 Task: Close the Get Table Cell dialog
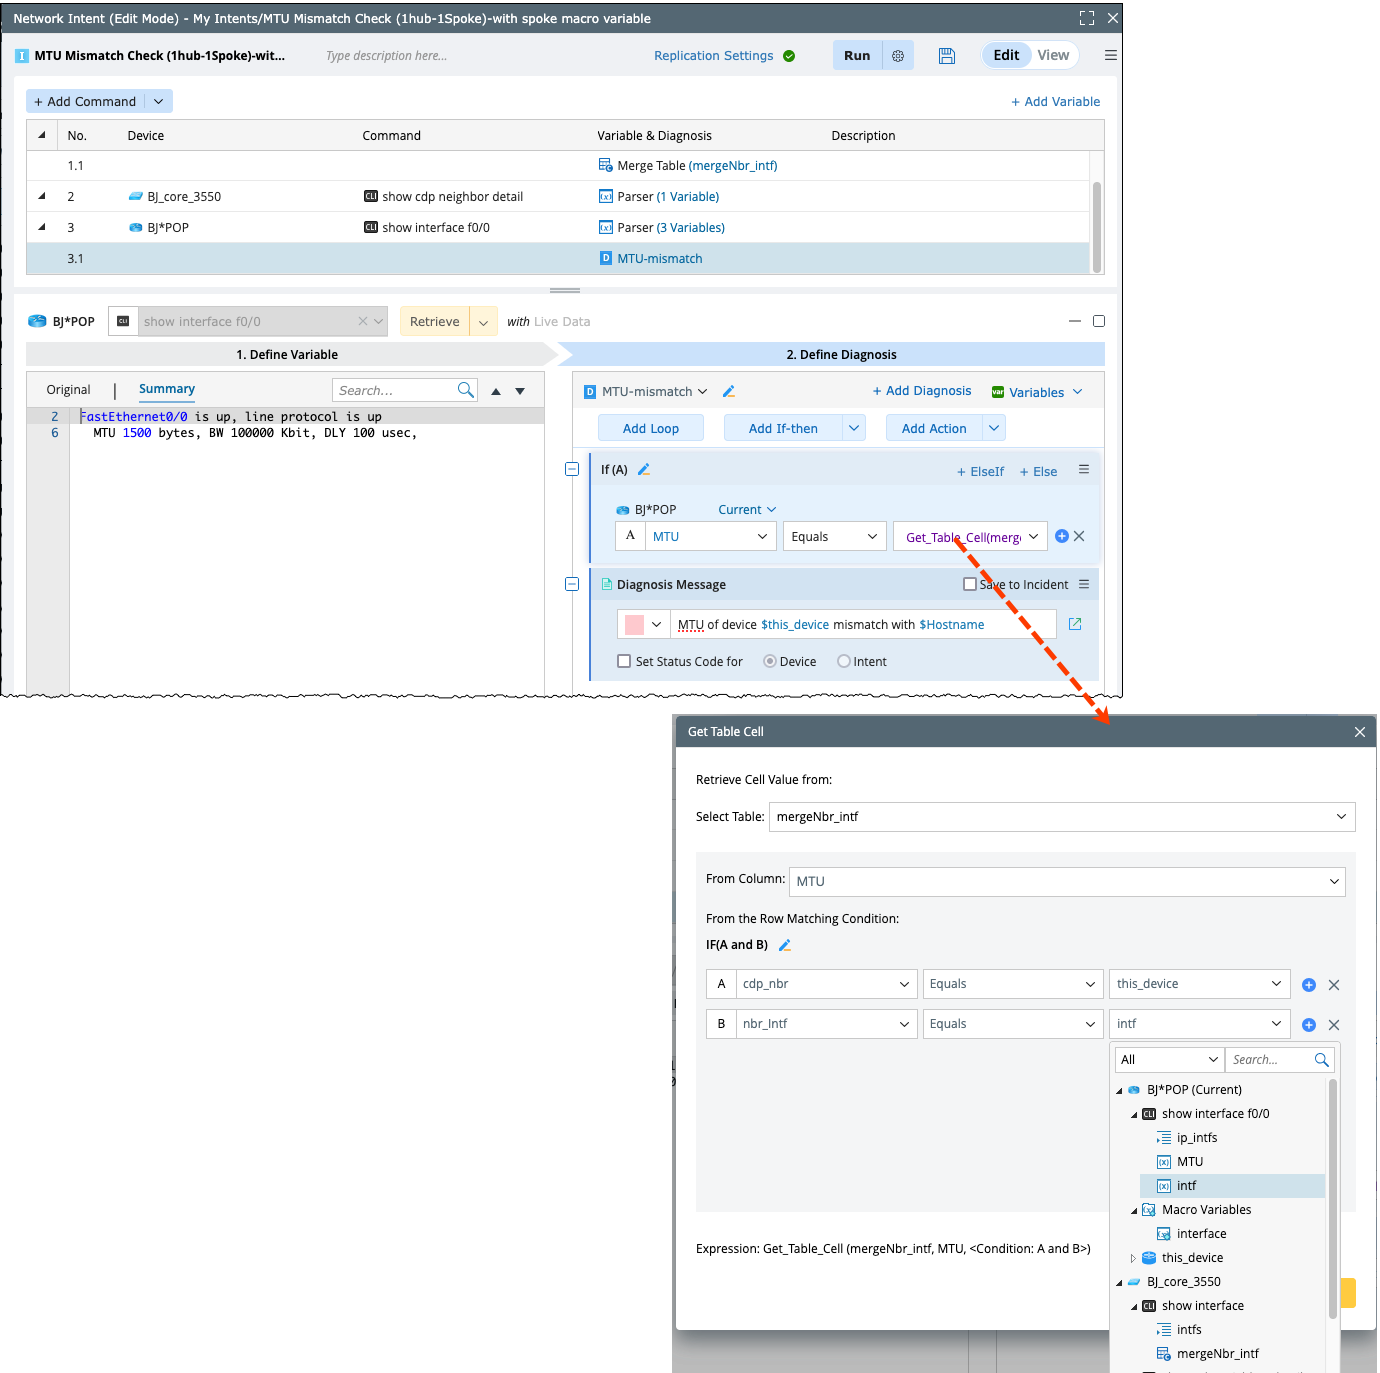coord(1360,732)
